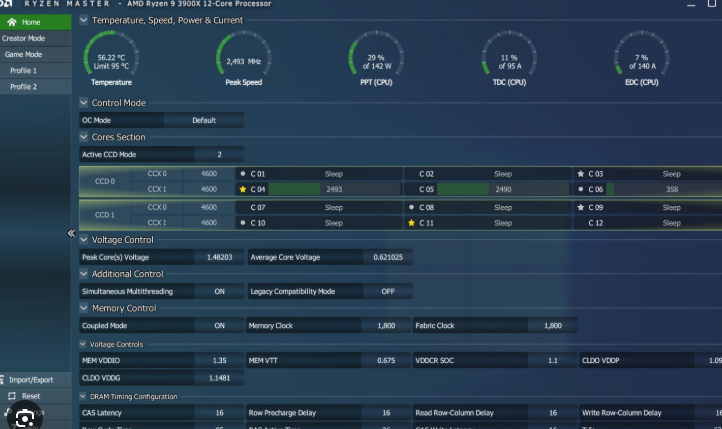
Task: Toggle Legacy Compatibility Mode OFF
Action: tap(388, 291)
